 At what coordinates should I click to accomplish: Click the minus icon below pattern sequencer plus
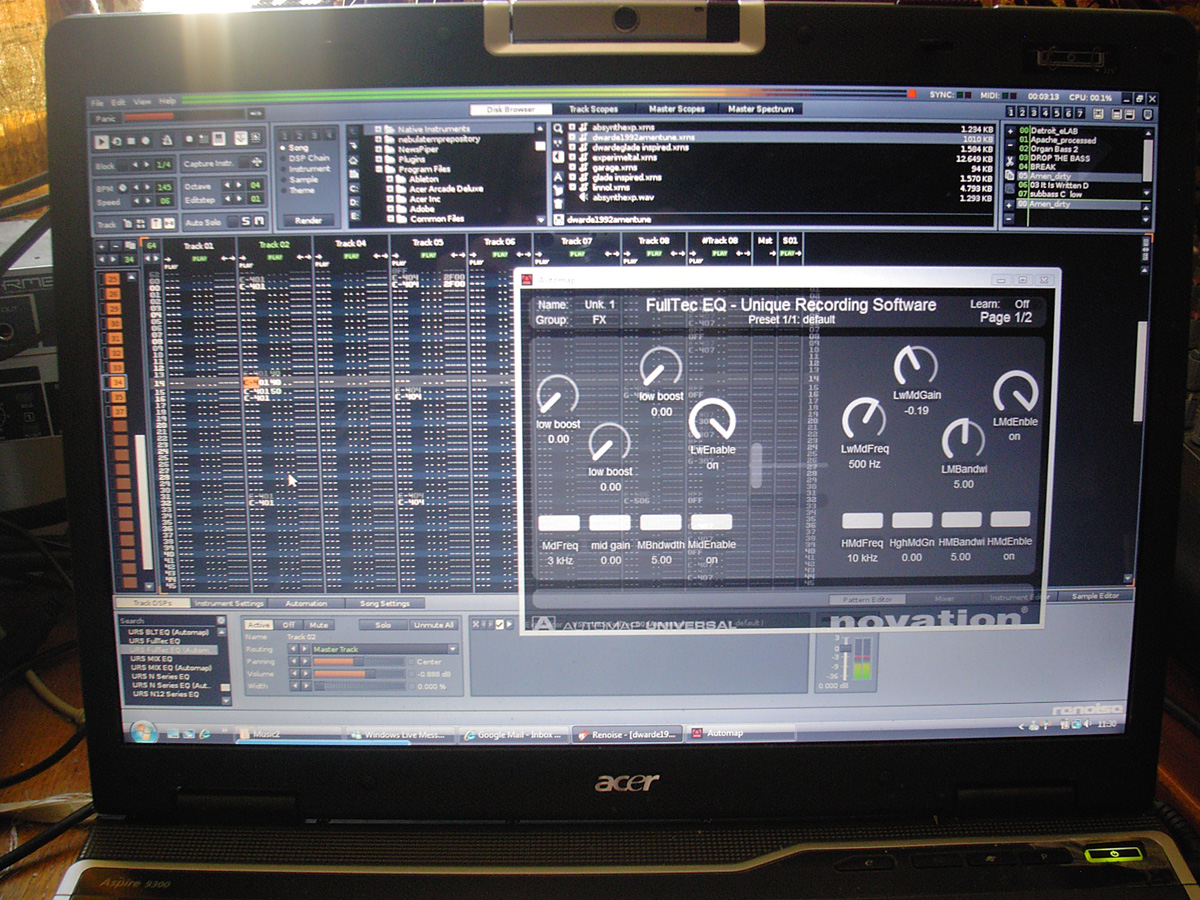(115, 246)
